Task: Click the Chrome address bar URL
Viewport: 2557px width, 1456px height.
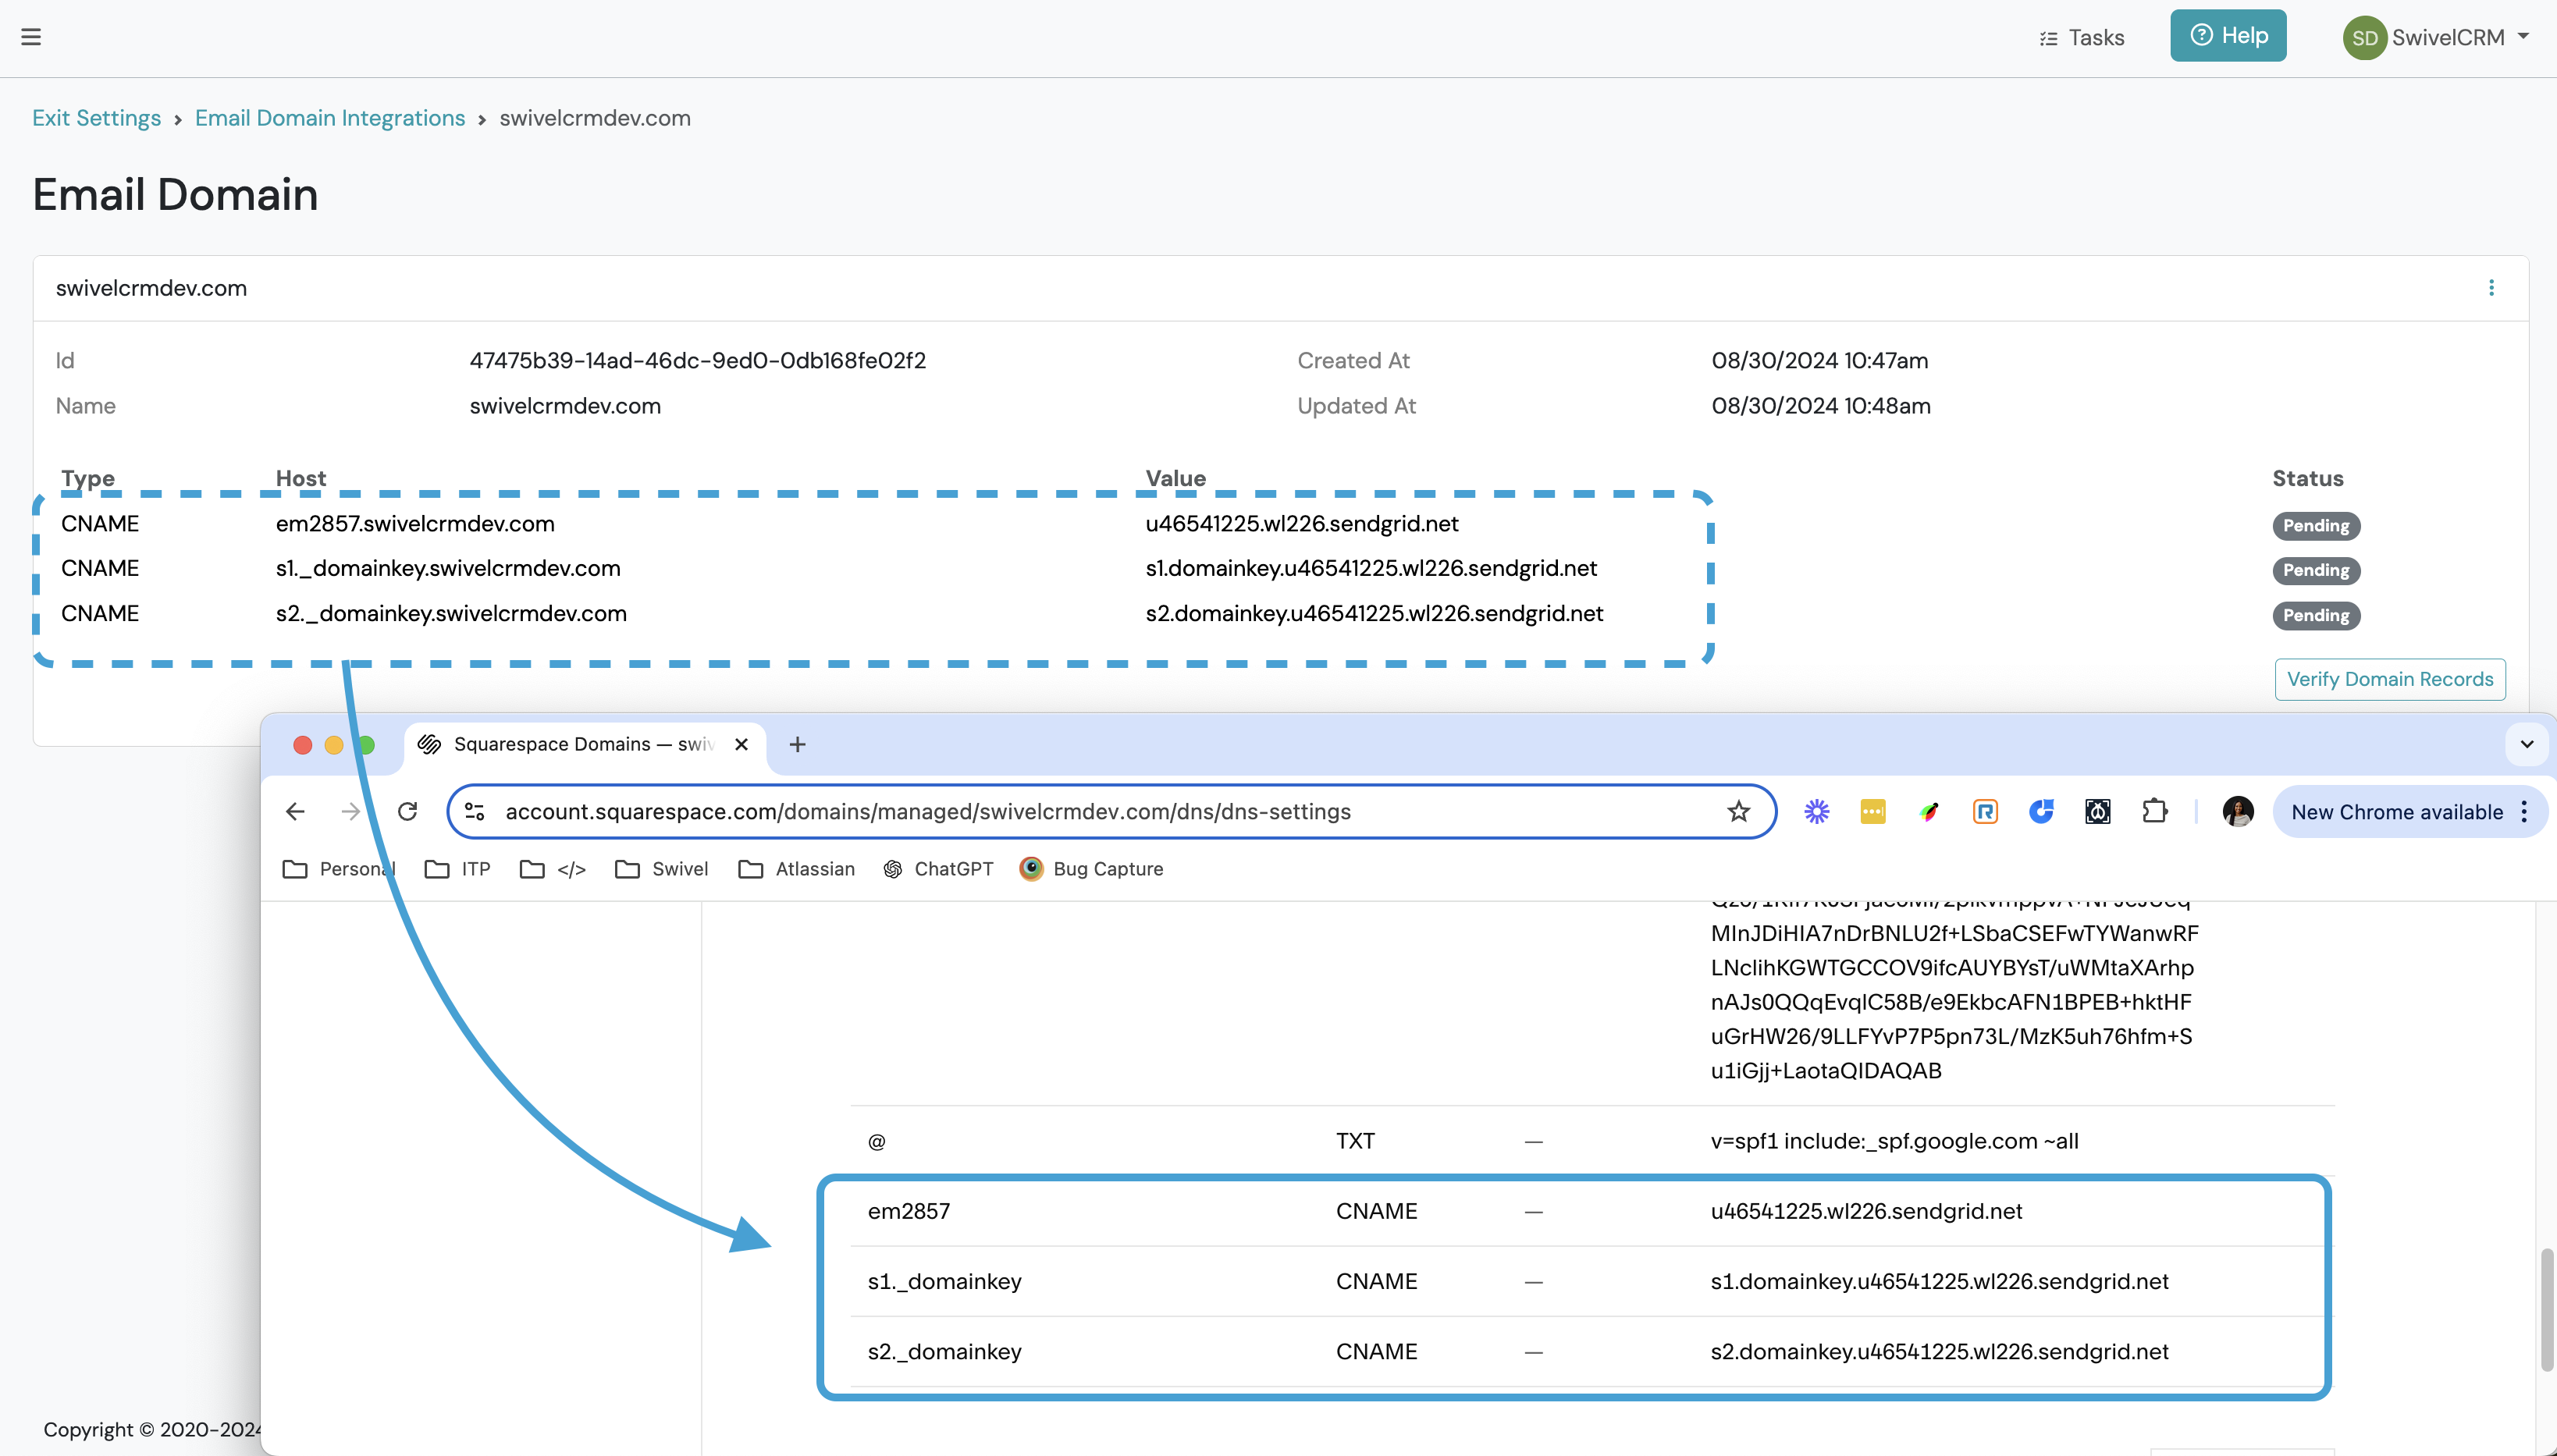Action: 927,811
